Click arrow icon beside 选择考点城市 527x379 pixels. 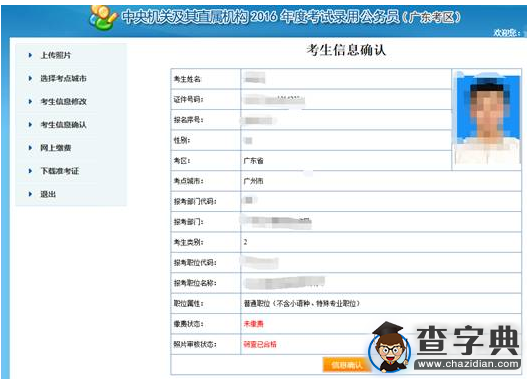click(x=30, y=78)
